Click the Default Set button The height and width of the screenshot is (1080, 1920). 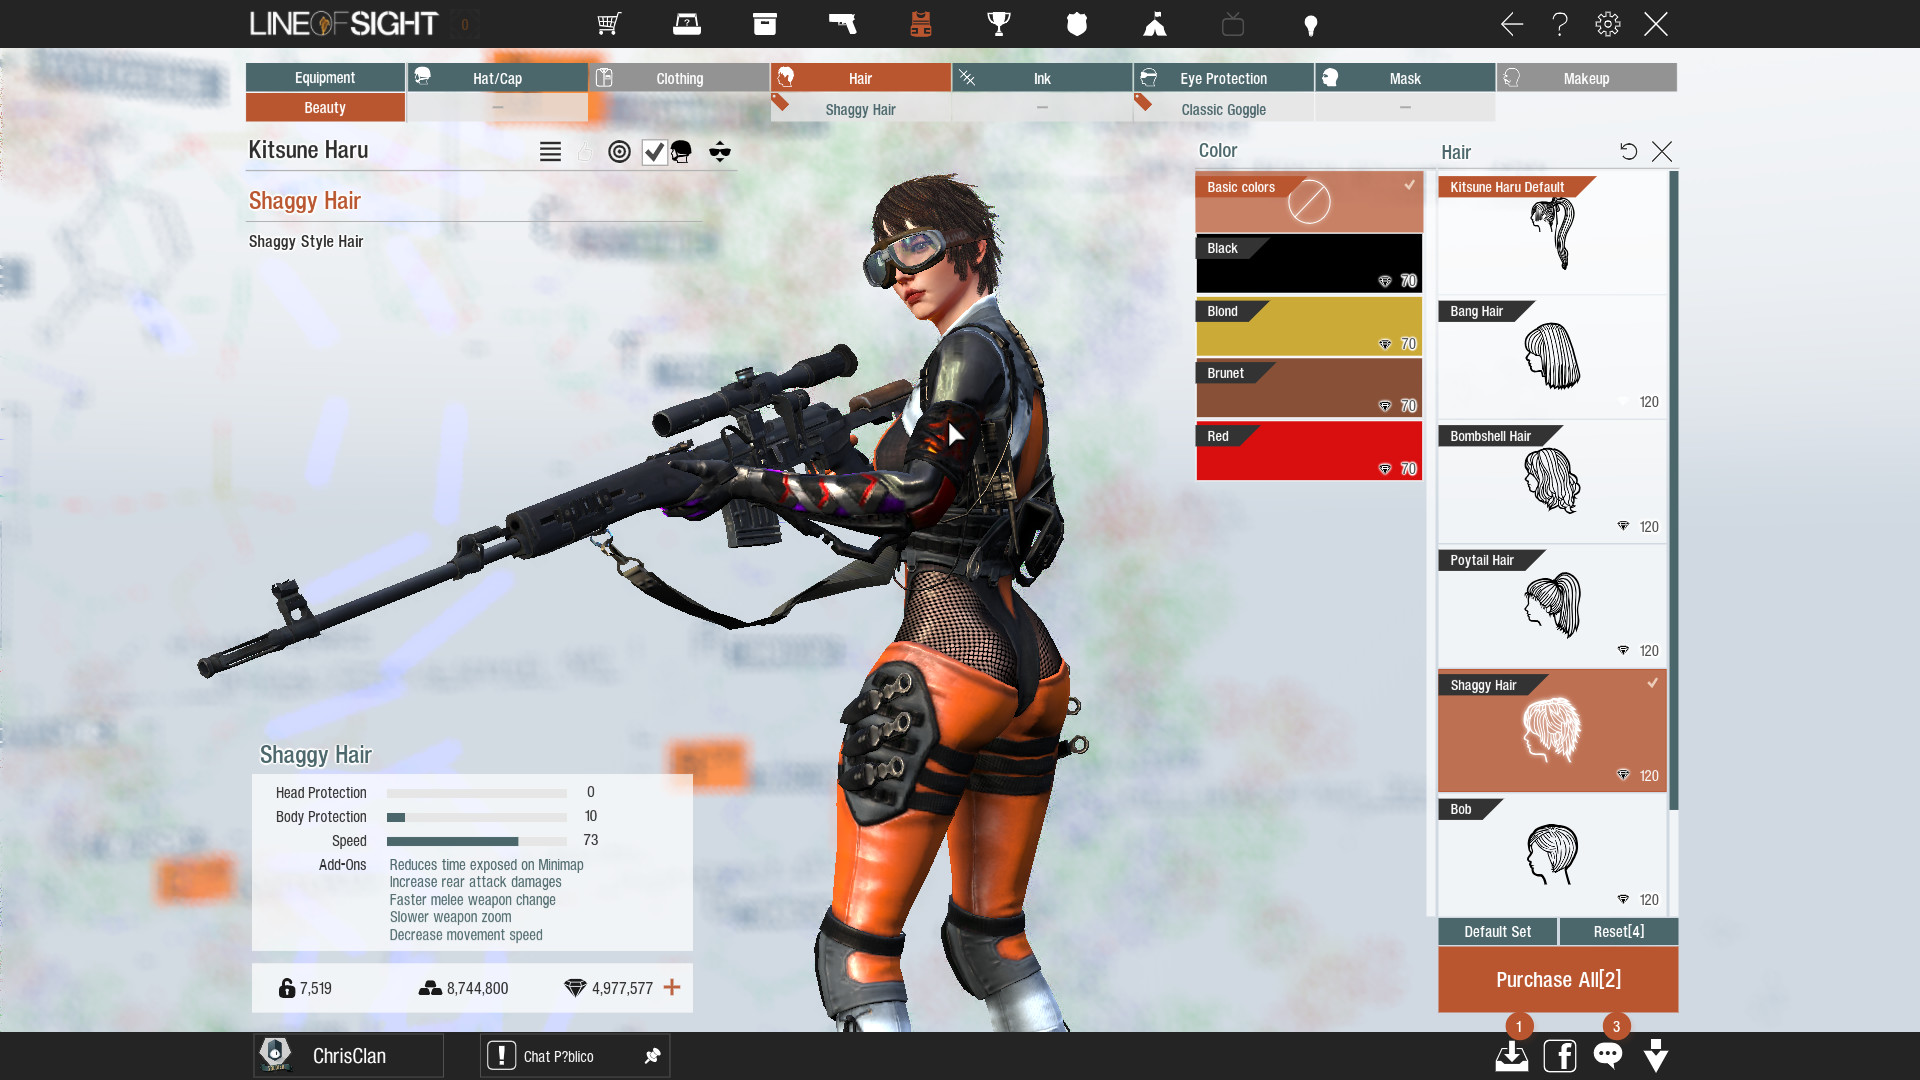click(x=1497, y=931)
